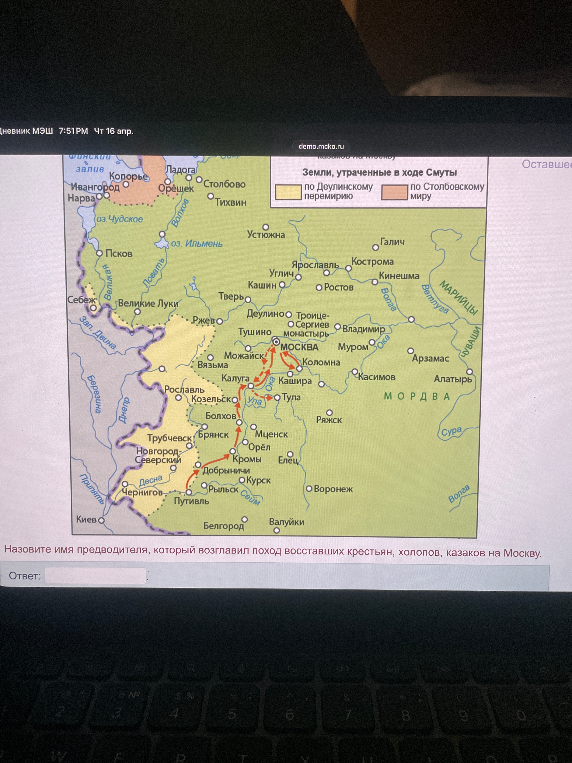The image size is (572, 763).
Task: Click the Ряжск label on the map
Action: click(x=329, y=419)
